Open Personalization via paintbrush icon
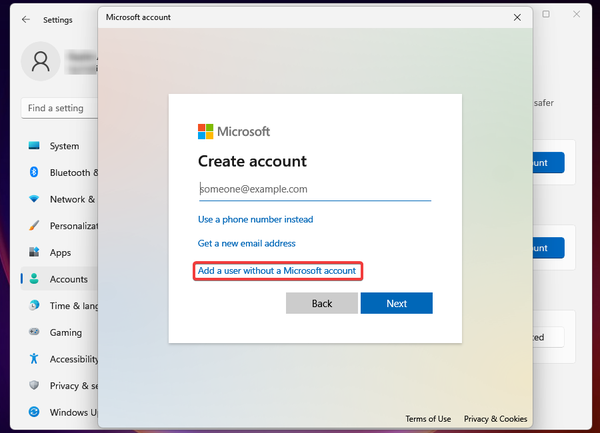The width and height of the screenshot is (600, 433). 35,226
